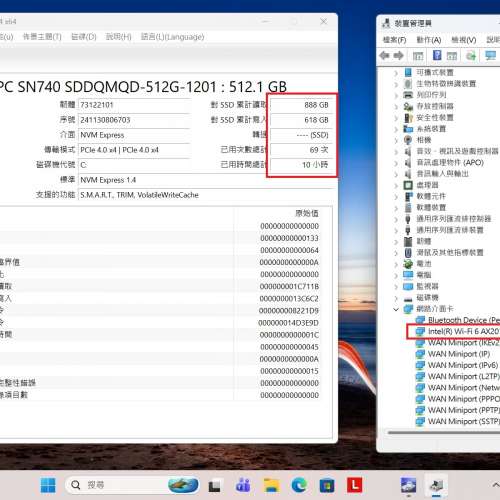Switch to CrystalDiskInfo taskbar icon
500x500 pixels.
[x=408, y=485]
